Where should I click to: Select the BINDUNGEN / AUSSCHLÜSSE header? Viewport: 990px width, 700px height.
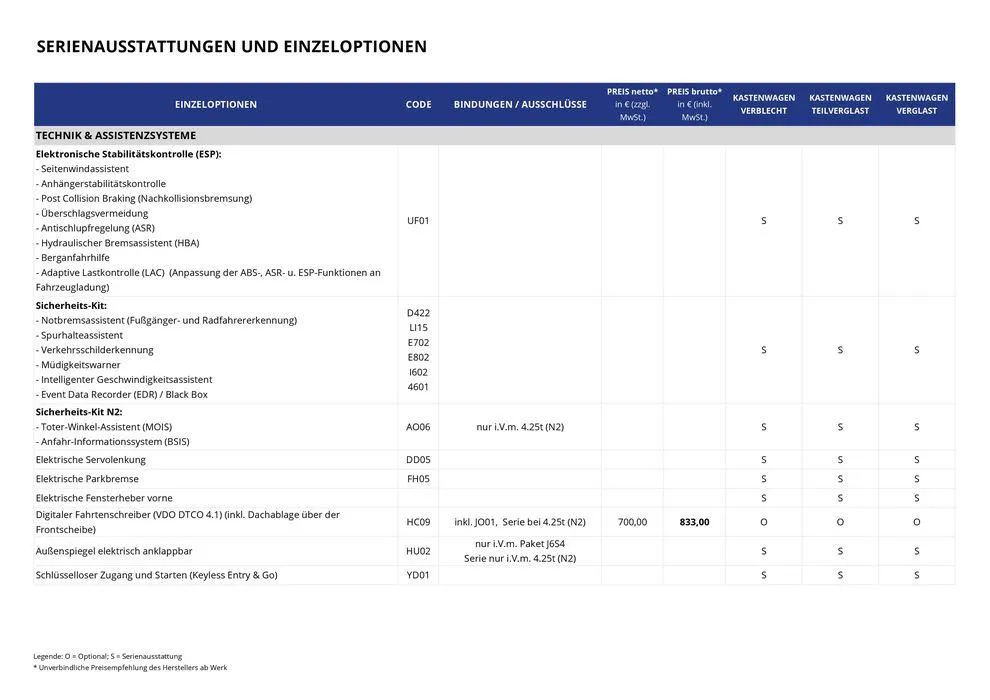pos(520,105)
